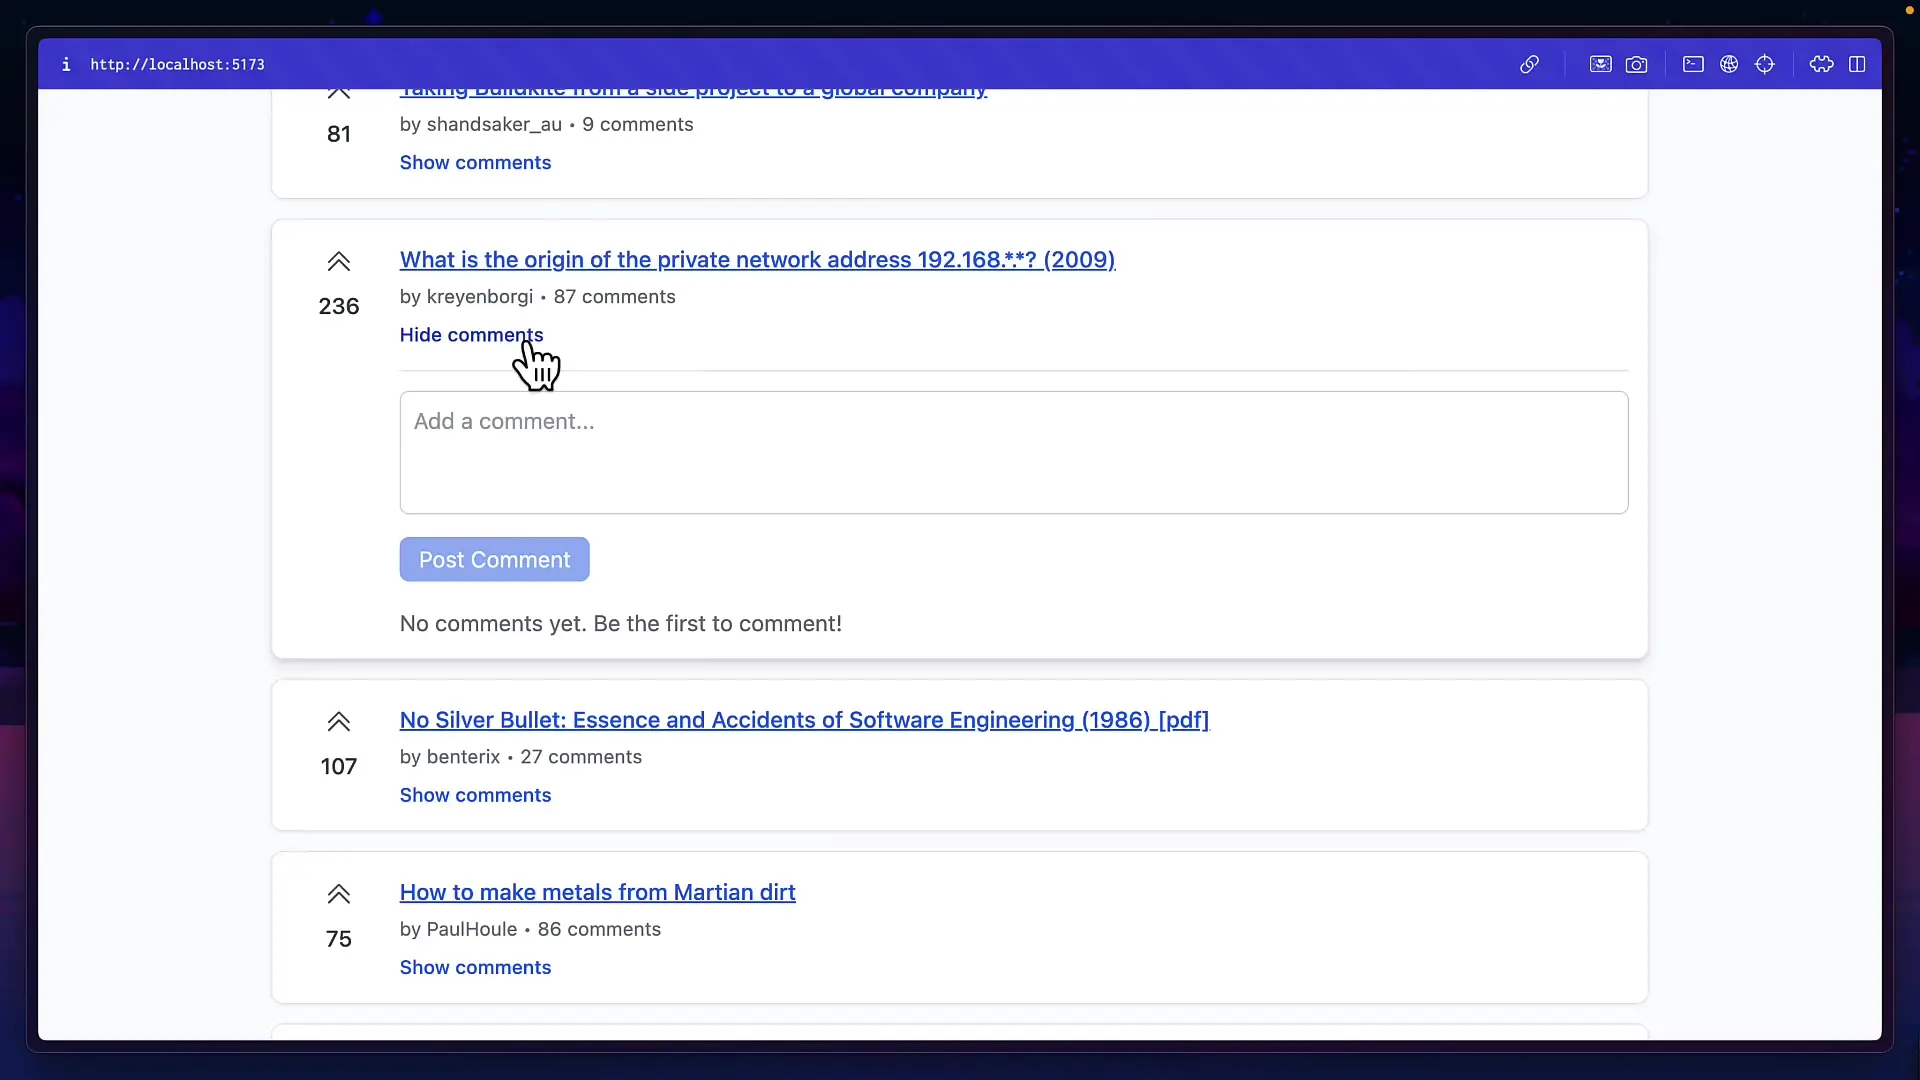Click the camera screenshot icon
Image resolution: width=1920 pixels, height=1080 pixels.
tap(1636, 64)
